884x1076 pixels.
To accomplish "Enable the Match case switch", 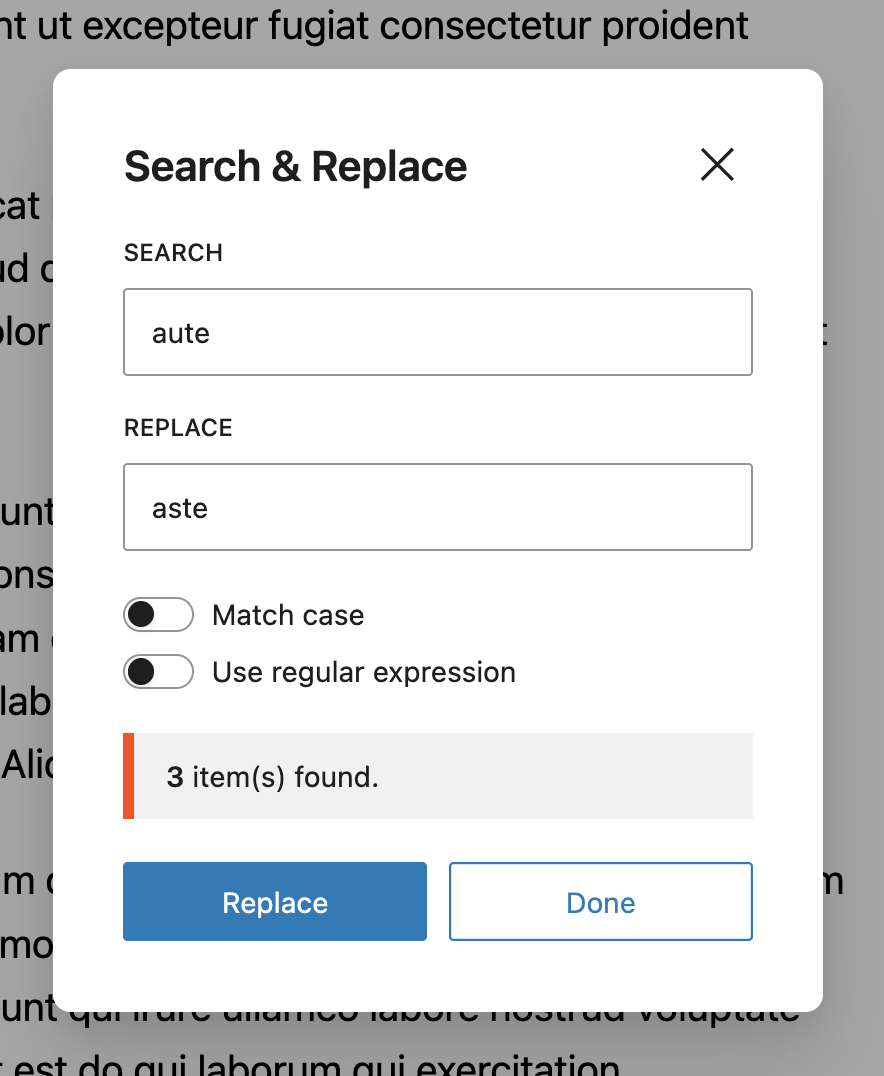I will point(158,615).
